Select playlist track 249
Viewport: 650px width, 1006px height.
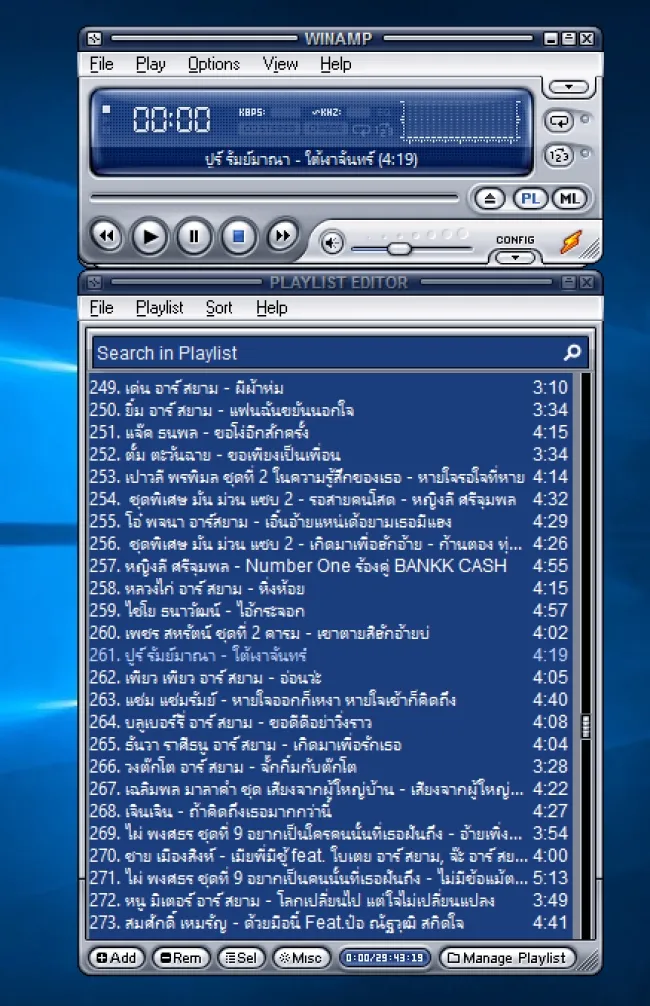(329, 388)
